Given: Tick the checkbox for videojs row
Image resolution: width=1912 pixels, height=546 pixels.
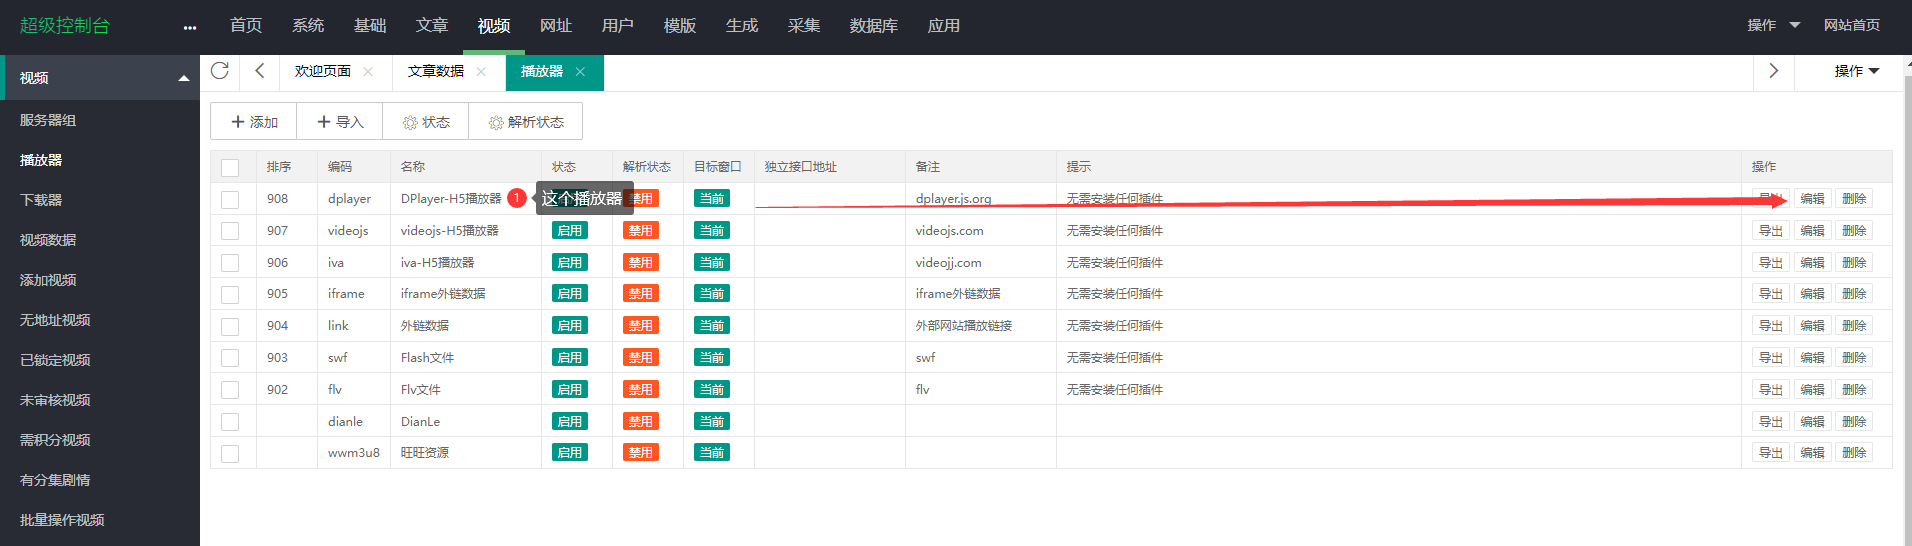Looking at the screenshot, I should (x=230, y=231).
